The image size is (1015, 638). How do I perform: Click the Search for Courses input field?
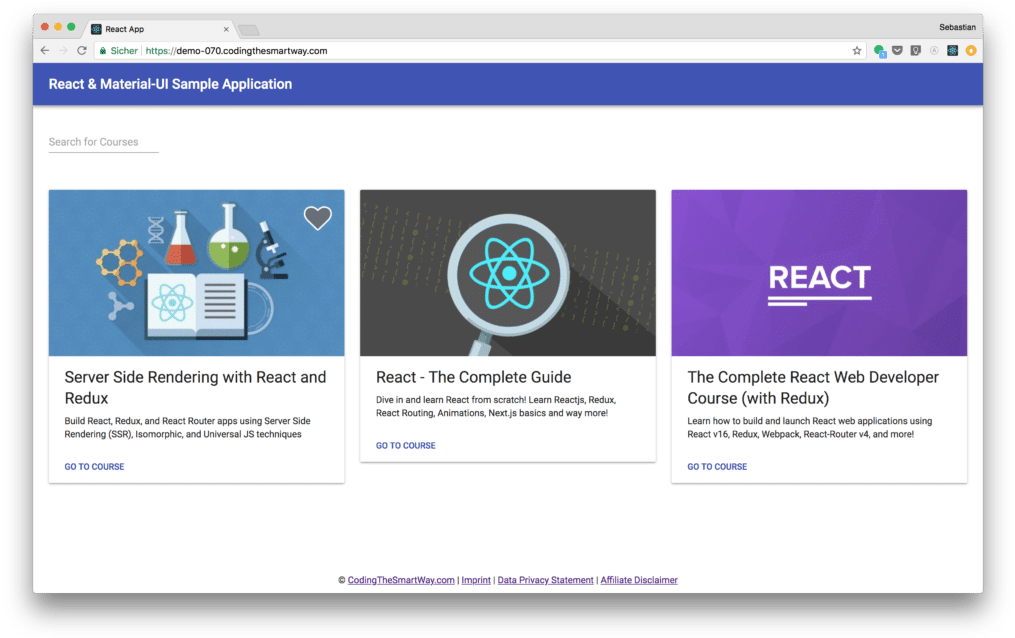[103, 141]
